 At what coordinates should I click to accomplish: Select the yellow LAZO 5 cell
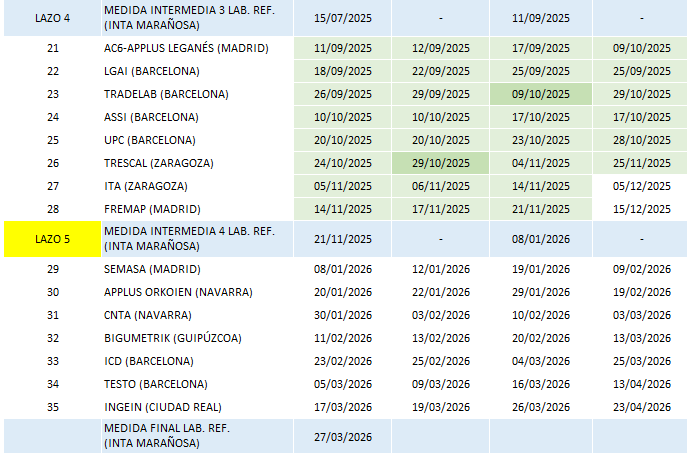click(52, 240)
